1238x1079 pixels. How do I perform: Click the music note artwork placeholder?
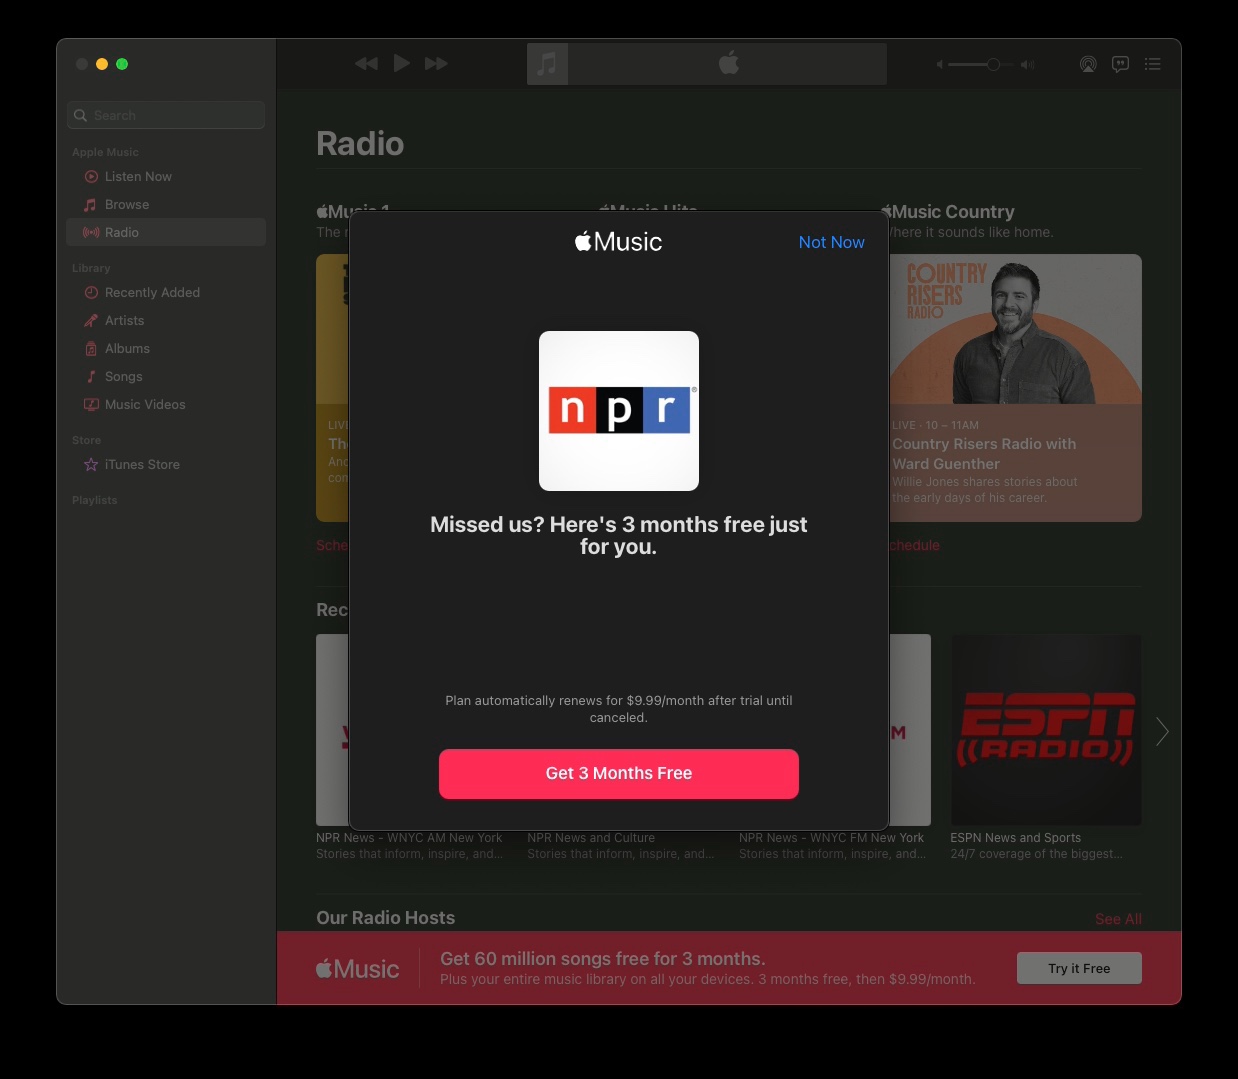[x=547, y=64]
